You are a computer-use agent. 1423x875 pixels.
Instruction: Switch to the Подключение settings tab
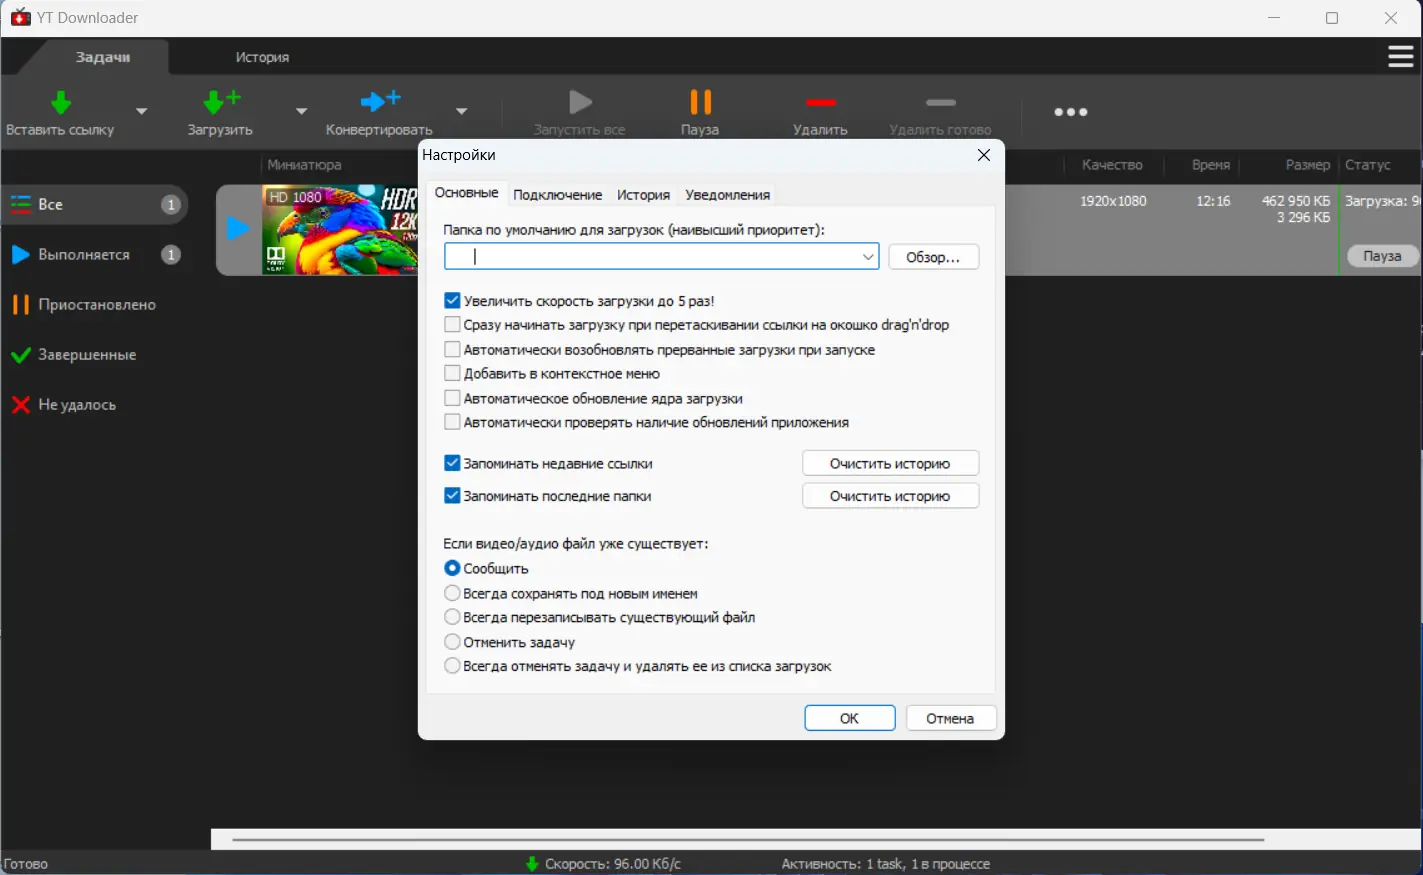557,195
